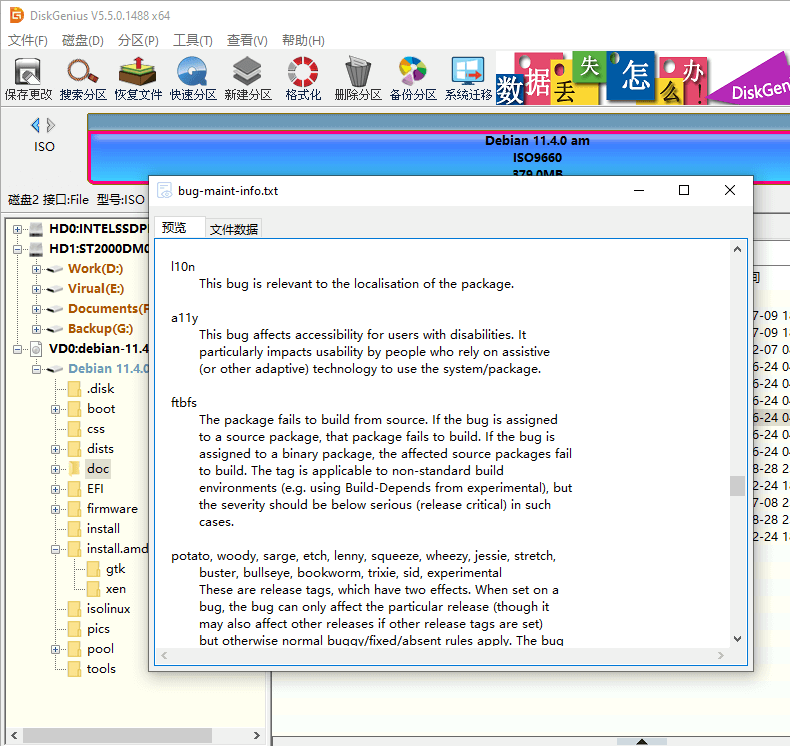Collapse the install.amd folder node
The height and width of the screenshot is (746, 790).
[x=56, y=549]
